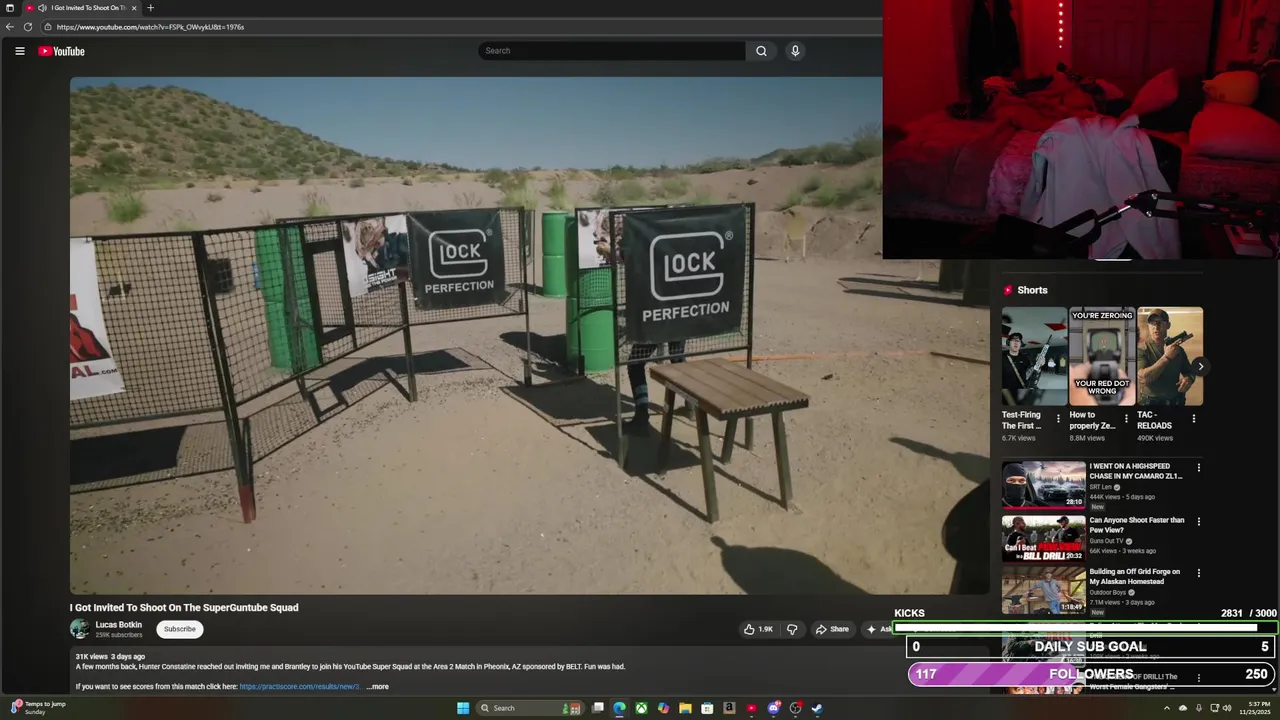
Task: View site information lock icon in address bar
Action: coord(48,27)
